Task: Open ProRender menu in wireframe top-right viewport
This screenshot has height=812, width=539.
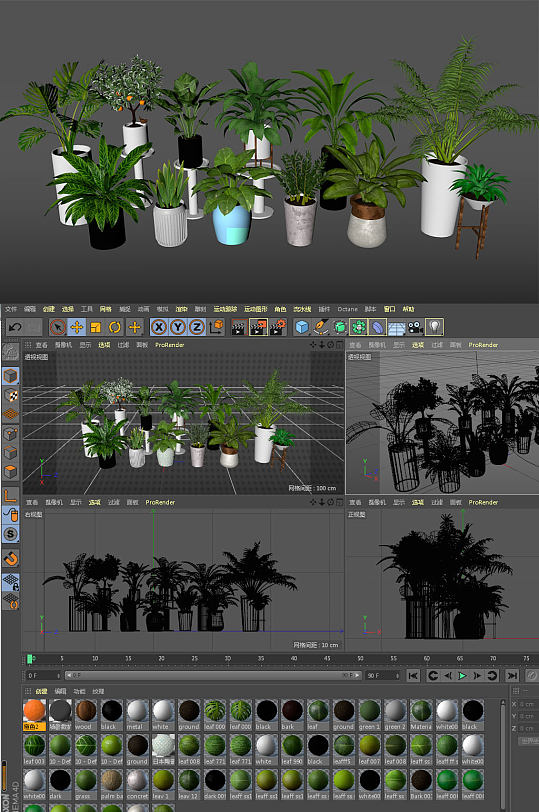Action: [x=483, y=345]
